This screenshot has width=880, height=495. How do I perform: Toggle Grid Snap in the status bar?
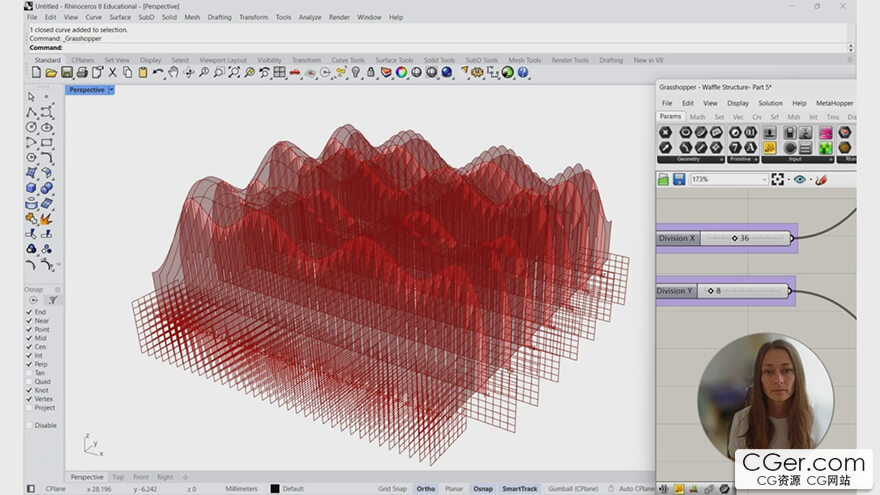tap(392, 489)
